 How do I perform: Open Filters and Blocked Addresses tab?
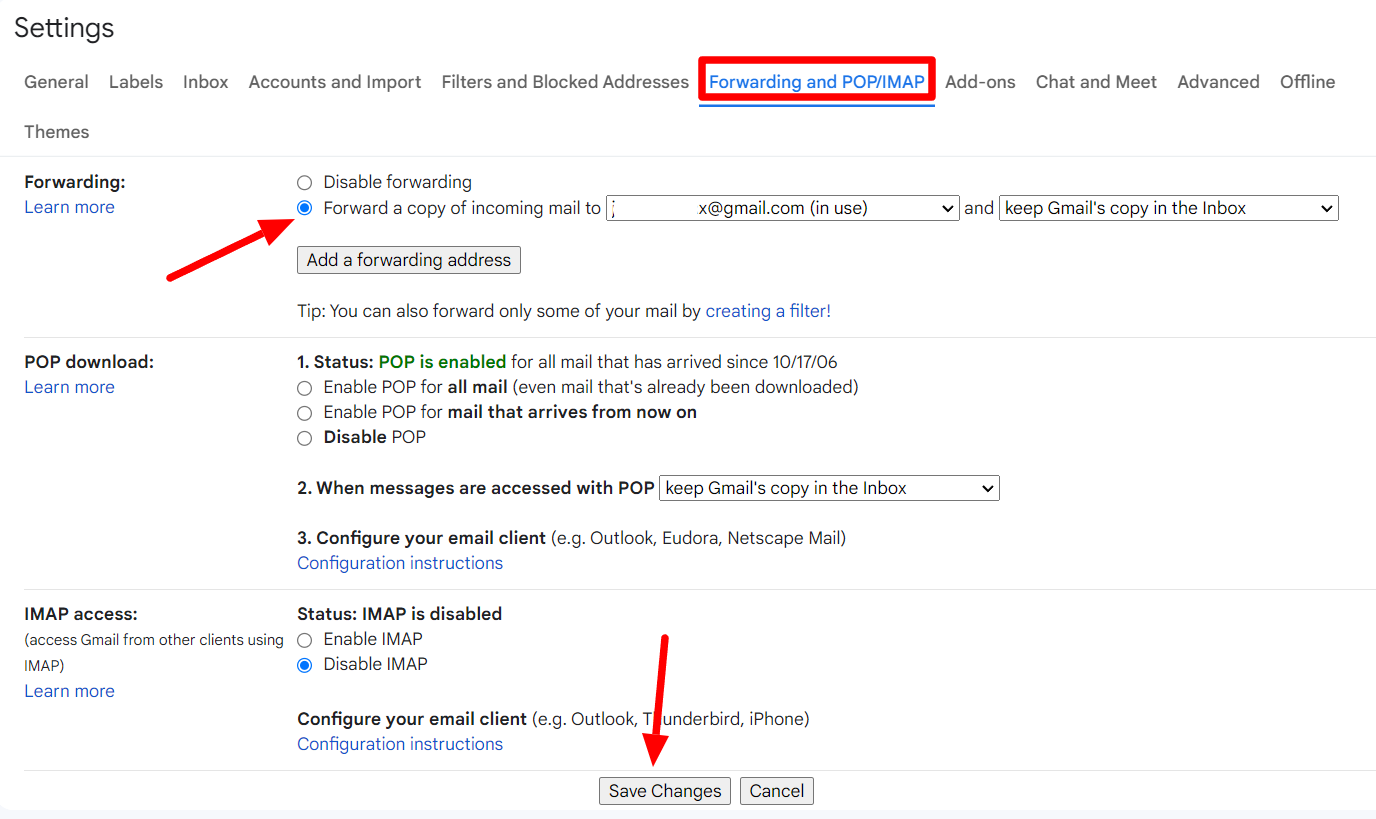(565, 82)
